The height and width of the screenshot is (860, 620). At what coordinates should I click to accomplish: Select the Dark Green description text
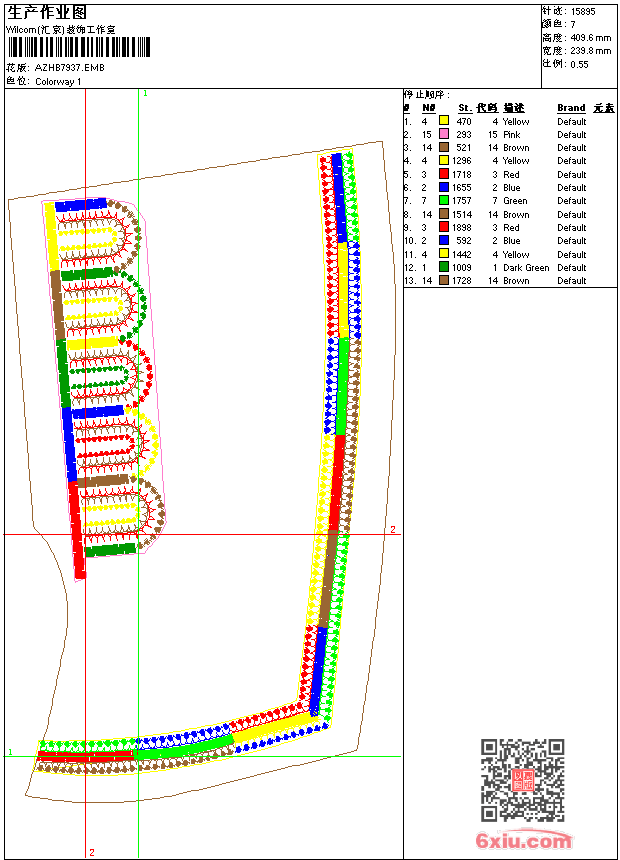[x=525, y=268]
